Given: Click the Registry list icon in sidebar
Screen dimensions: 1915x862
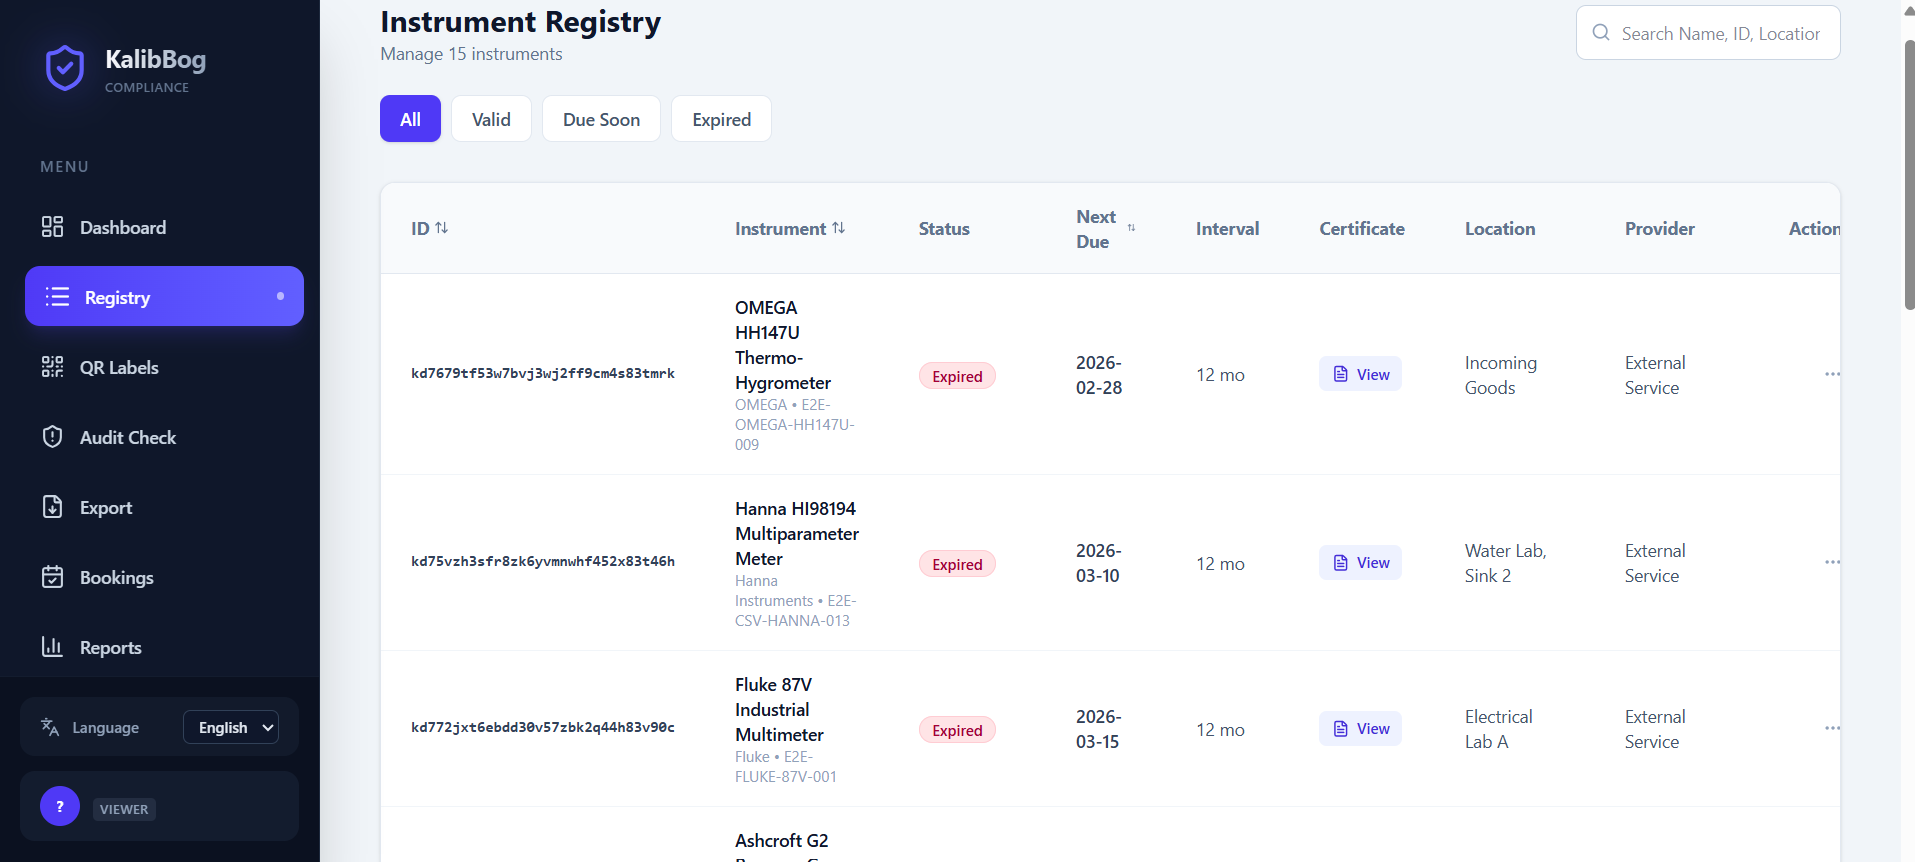Looking at the screenshot, I should click(x=57, y=297).
